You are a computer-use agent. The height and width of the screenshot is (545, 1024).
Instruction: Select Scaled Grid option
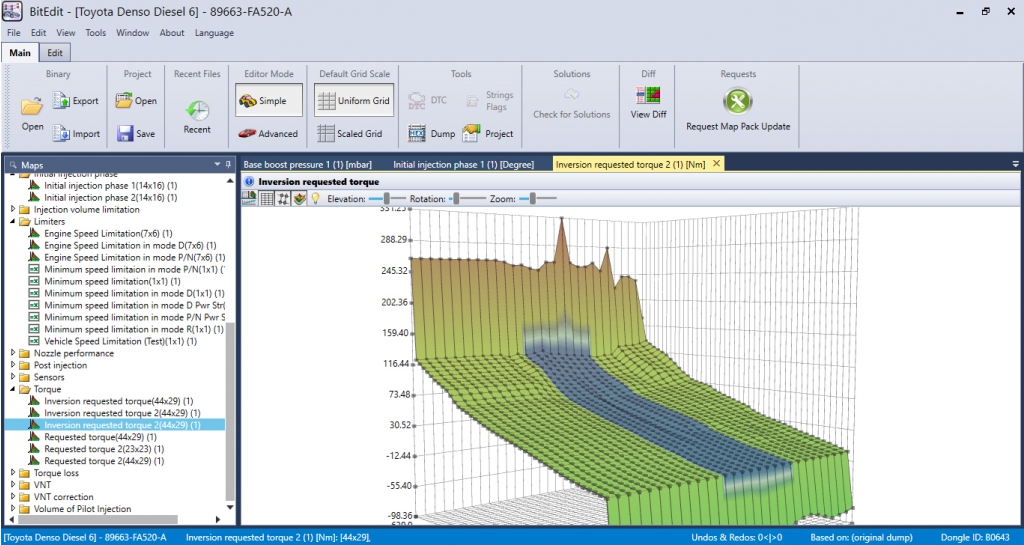pyautogui.click(x=351, y=133)
